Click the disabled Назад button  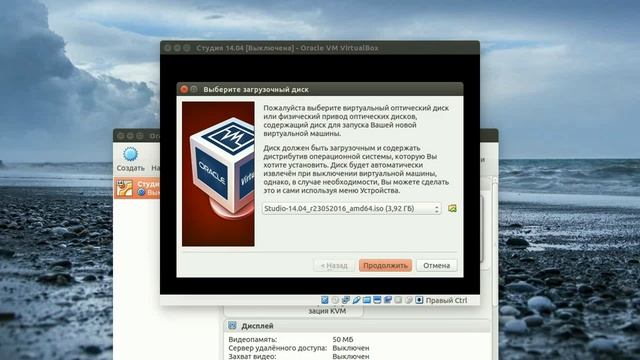(x=334, y=265)
